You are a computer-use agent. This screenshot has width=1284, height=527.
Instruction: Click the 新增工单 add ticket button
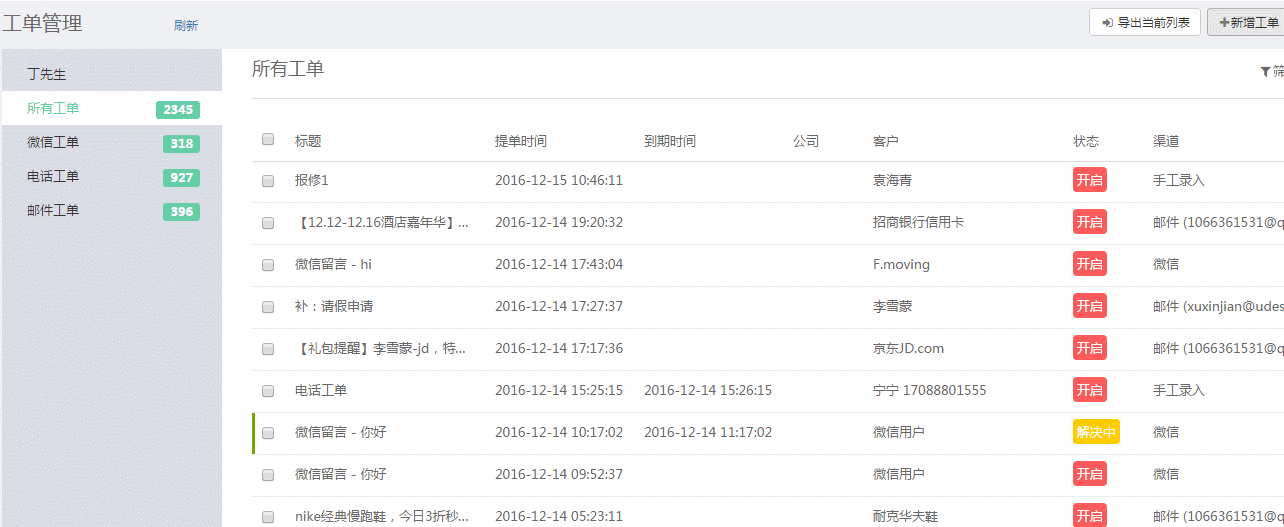coord(1247,22)
